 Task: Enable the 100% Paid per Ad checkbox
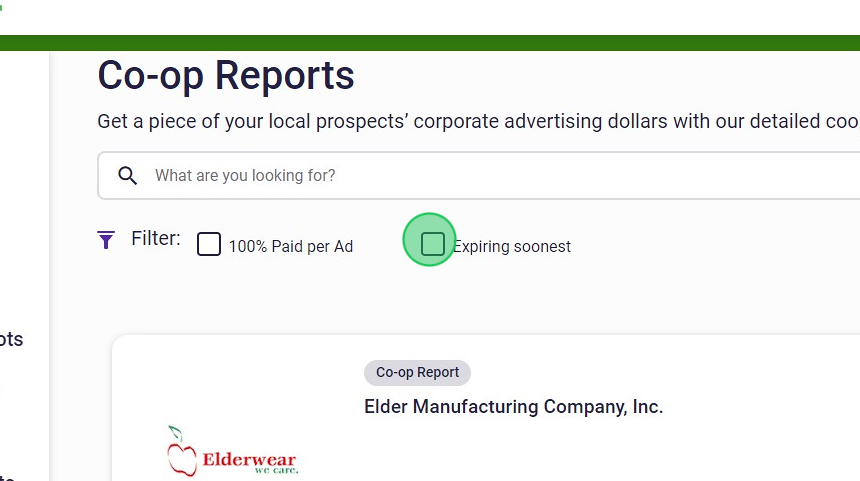[x=208, y=244]
